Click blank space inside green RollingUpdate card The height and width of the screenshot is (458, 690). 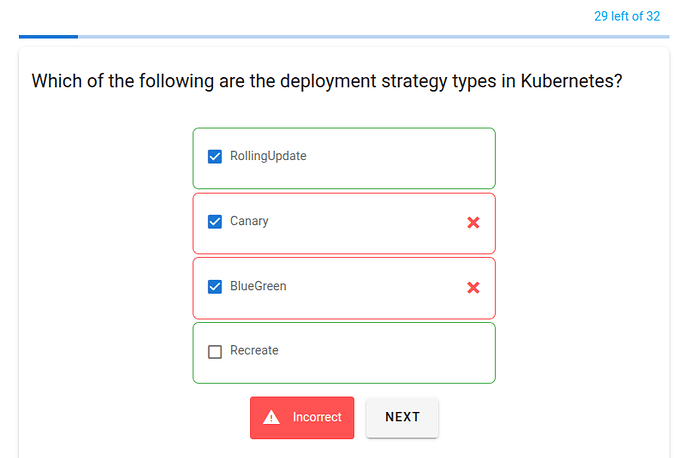pos(396,158)
